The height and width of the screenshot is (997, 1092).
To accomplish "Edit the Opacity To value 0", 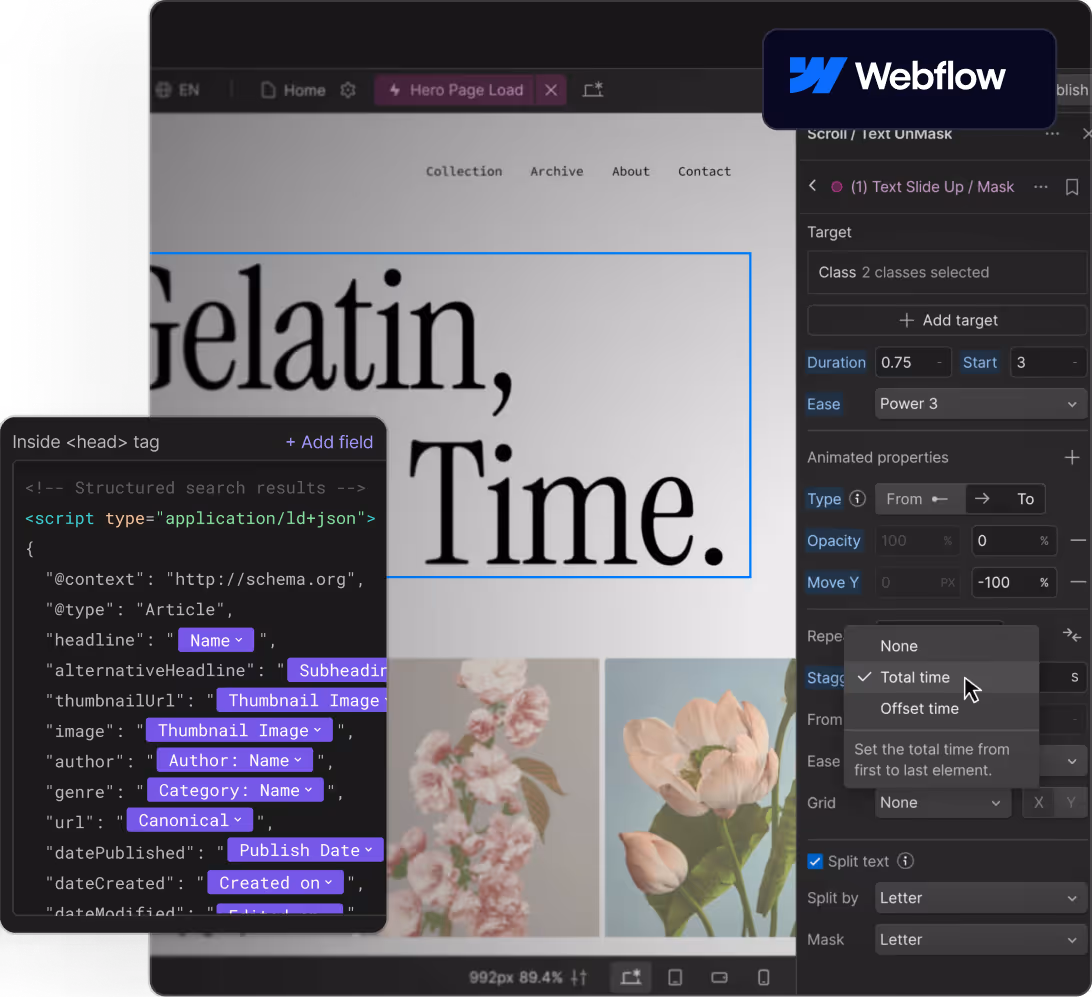I will pos(1014,541).
